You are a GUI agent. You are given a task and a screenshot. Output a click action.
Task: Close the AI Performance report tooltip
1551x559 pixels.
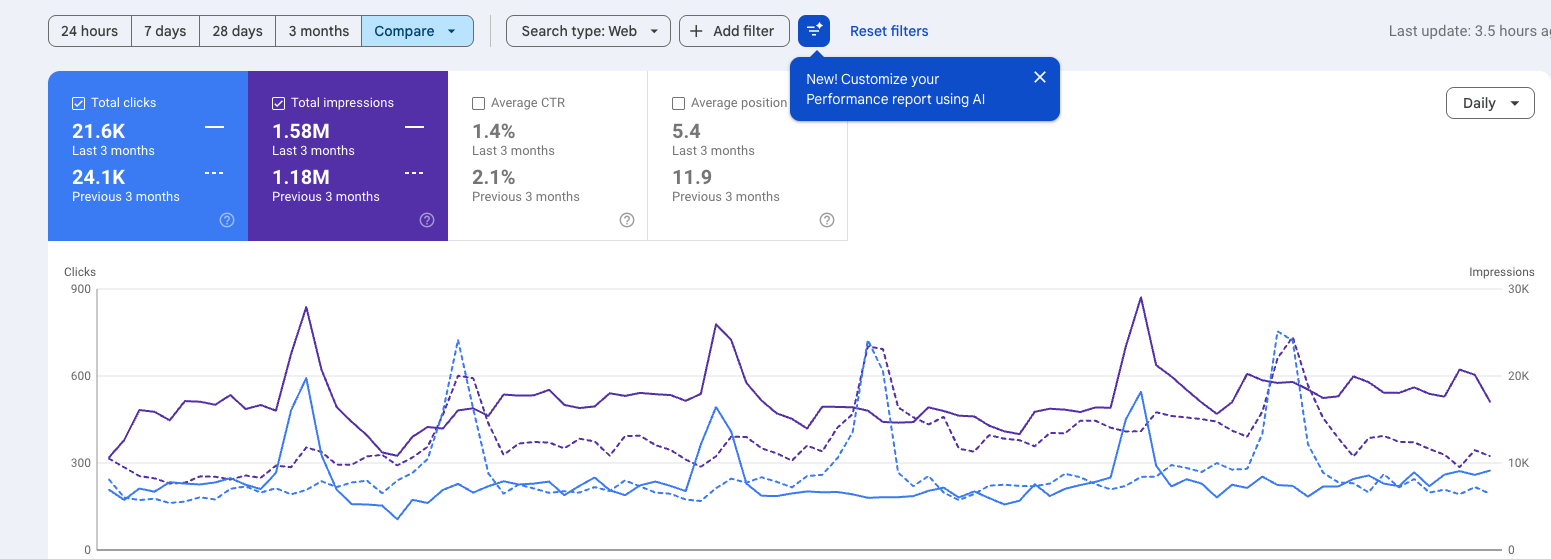coord(1040,77)
